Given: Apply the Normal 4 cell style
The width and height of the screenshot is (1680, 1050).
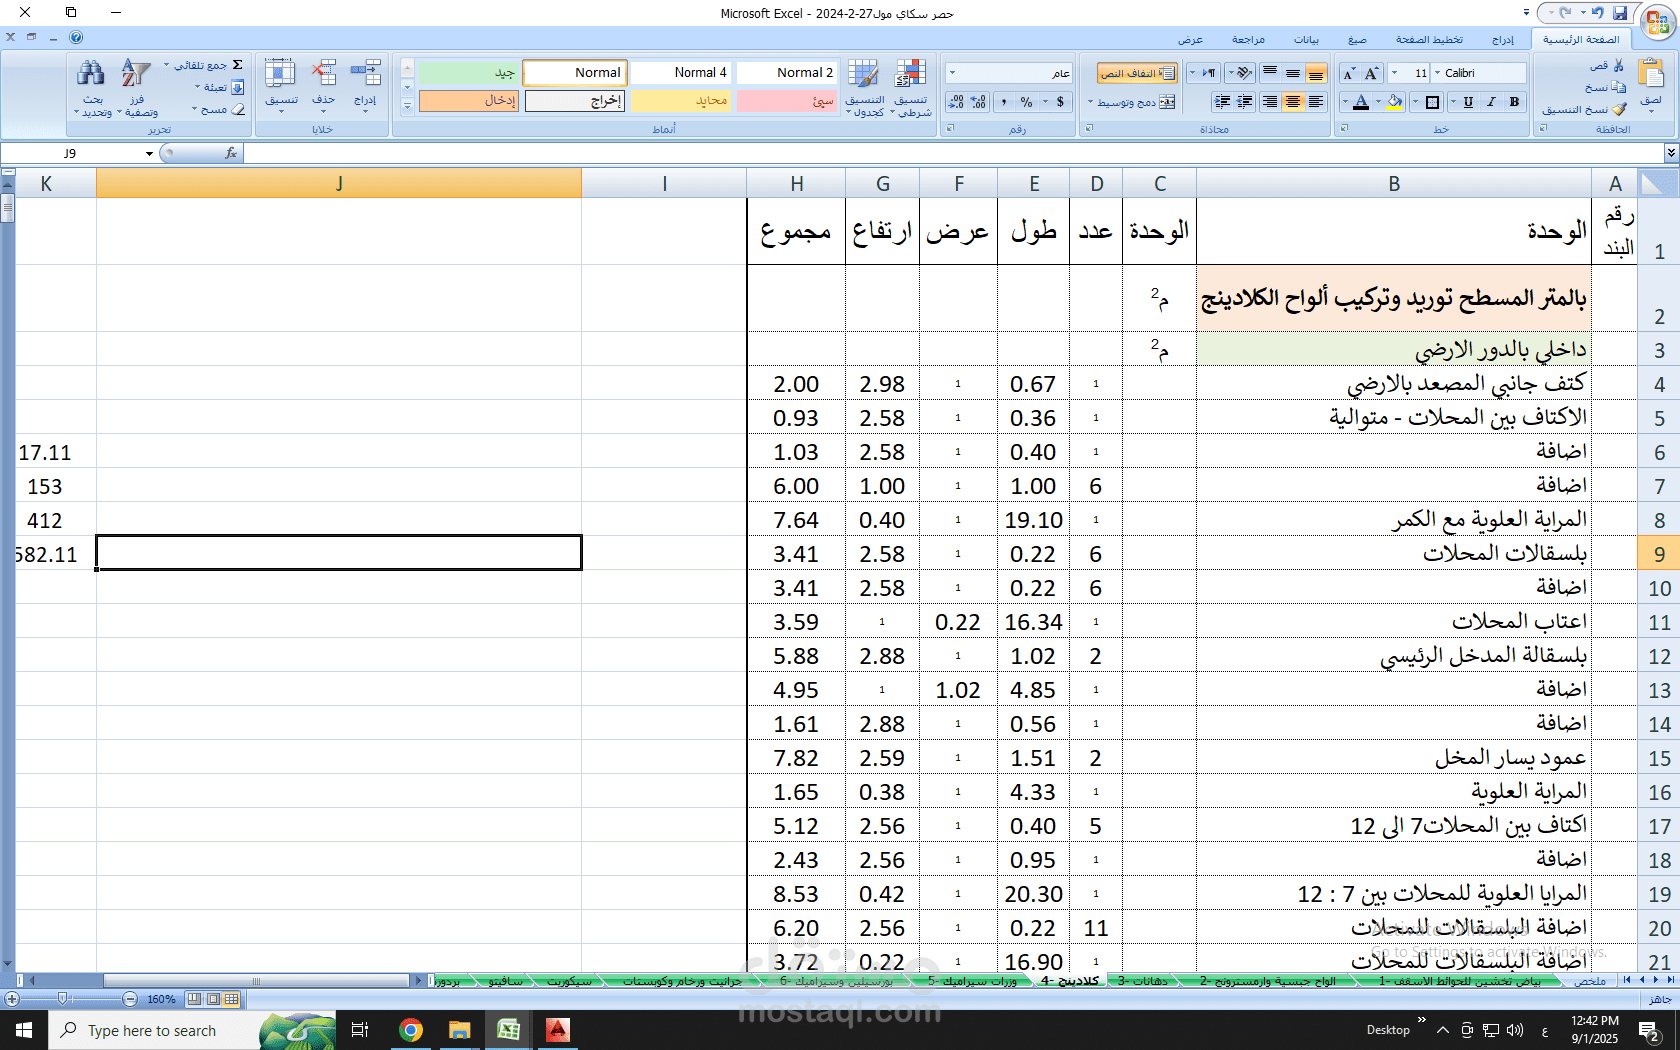Looking at the screenshot, I should pos(681,72).
